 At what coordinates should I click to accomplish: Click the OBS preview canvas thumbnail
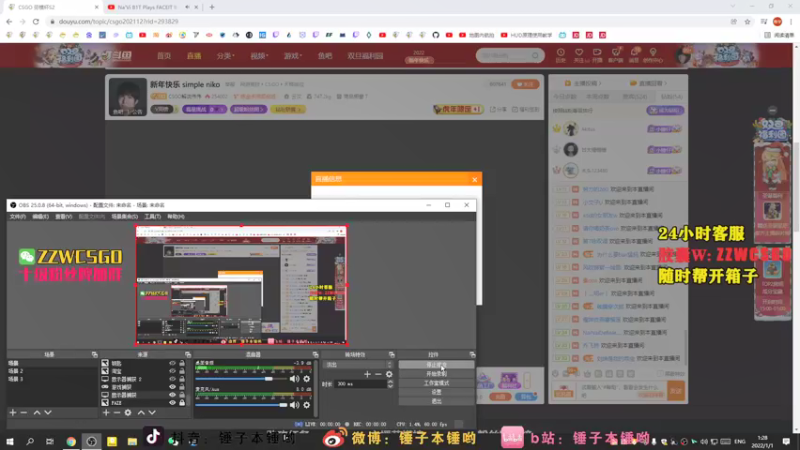[241, 285]
